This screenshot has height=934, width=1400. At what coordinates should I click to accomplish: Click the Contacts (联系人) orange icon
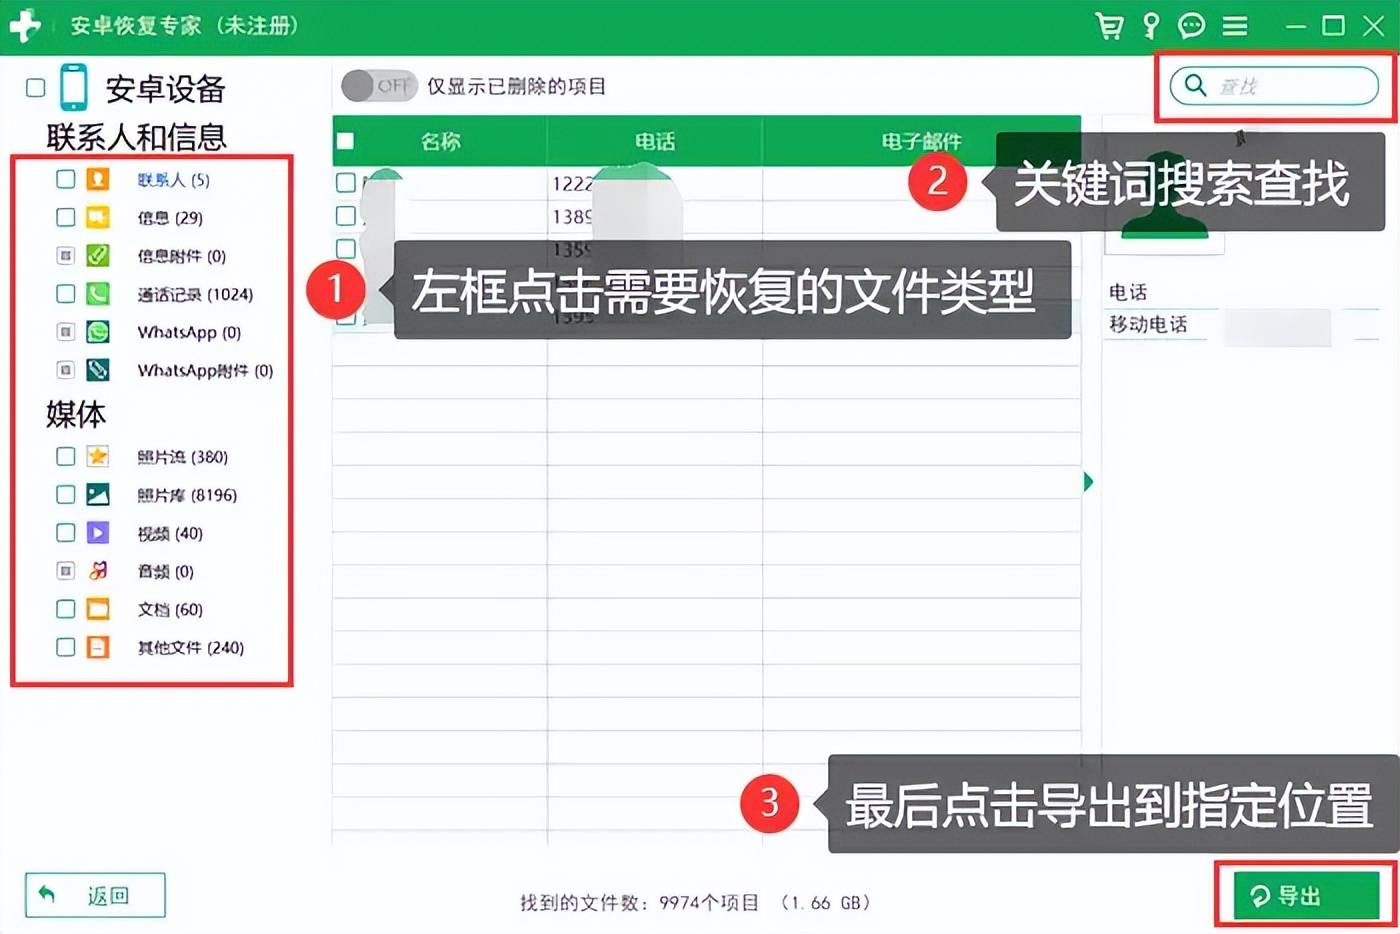click(x=97, y=179)
